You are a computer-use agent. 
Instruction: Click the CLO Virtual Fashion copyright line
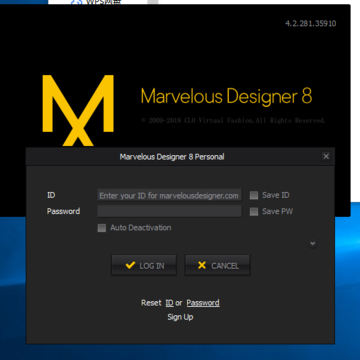(233, 121)
